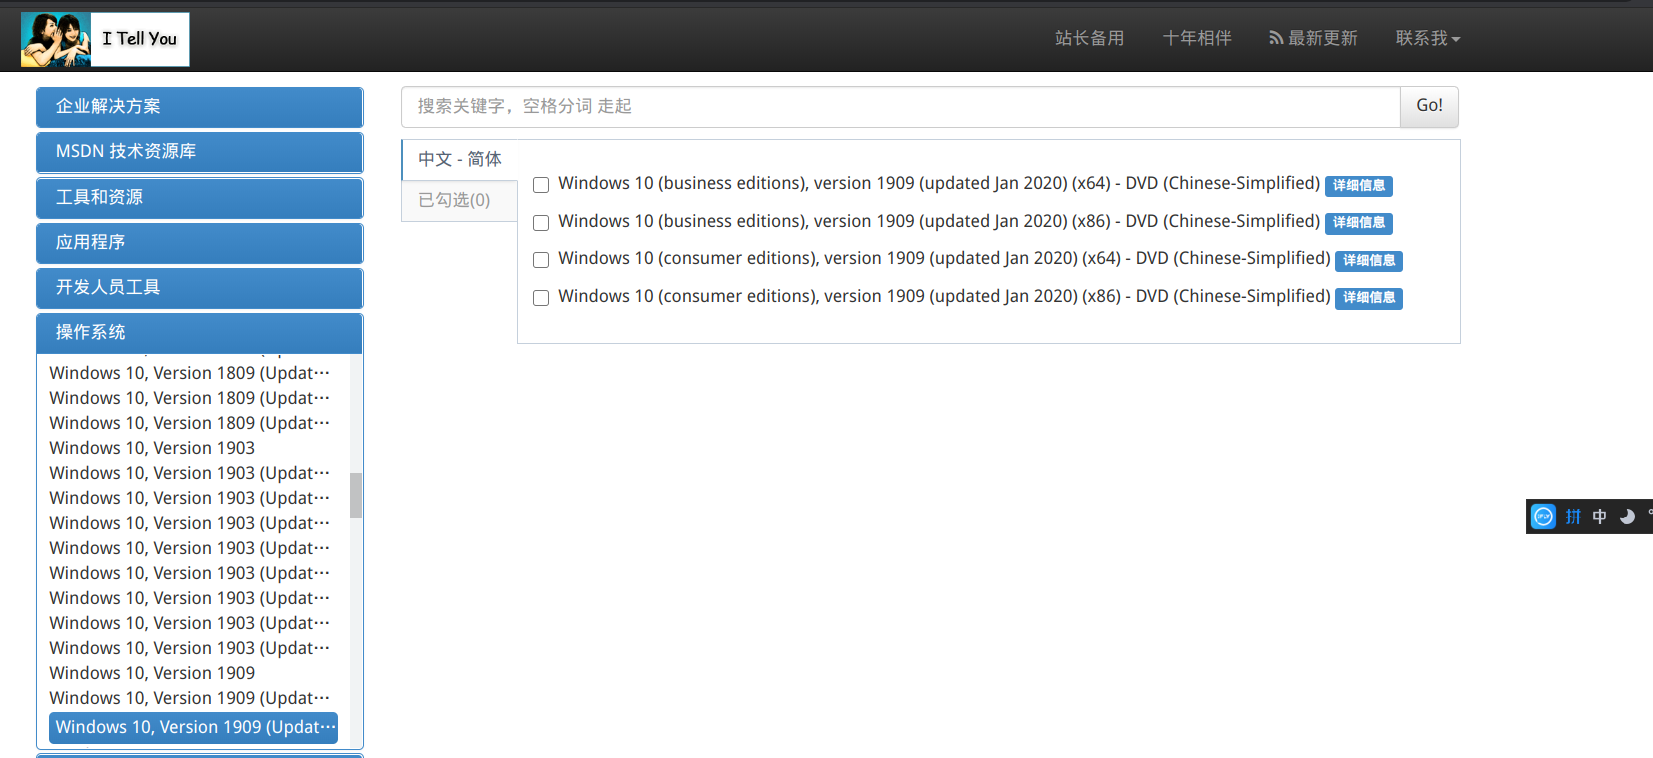Tick consumer editions 1909 (x64) DVD checkbox

click(x=541, y=260)
